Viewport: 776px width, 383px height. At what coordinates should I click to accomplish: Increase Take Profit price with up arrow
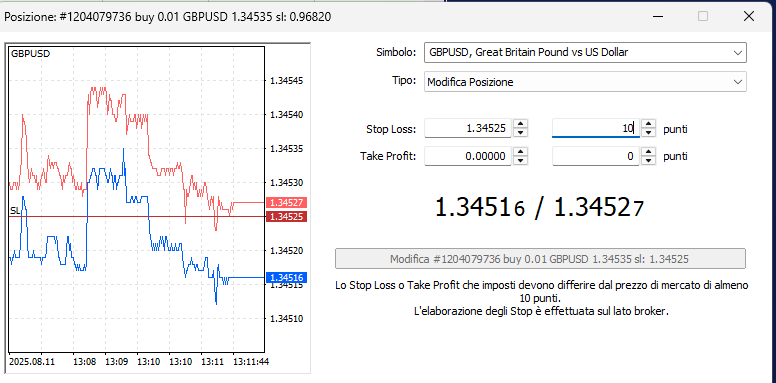[x=520, y=152]
